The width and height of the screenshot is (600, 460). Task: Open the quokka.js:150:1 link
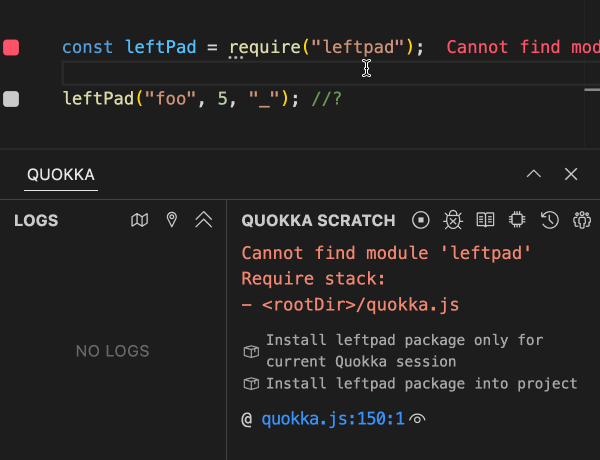click(x=332, y=419)
